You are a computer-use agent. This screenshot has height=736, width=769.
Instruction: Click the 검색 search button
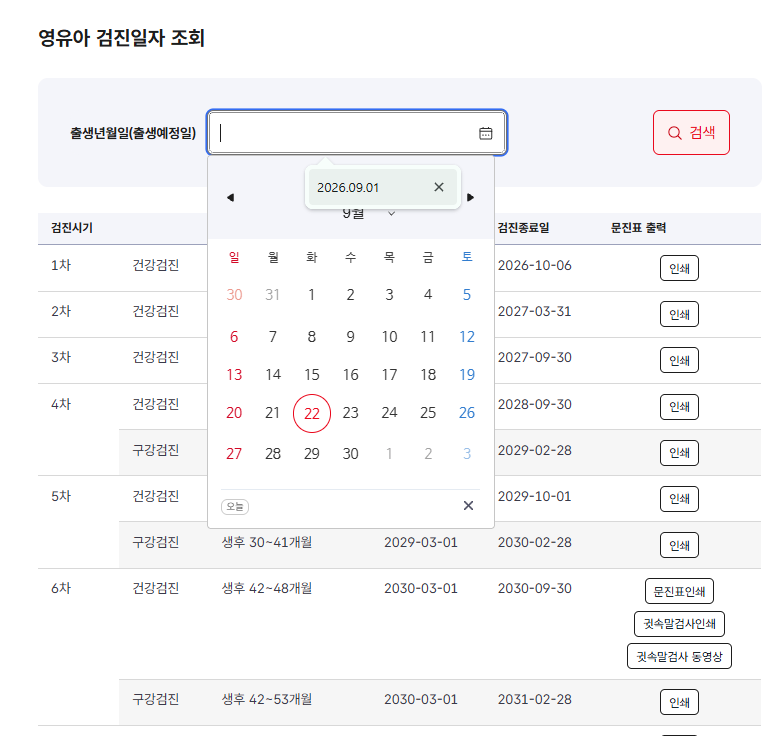click(691, 132)
